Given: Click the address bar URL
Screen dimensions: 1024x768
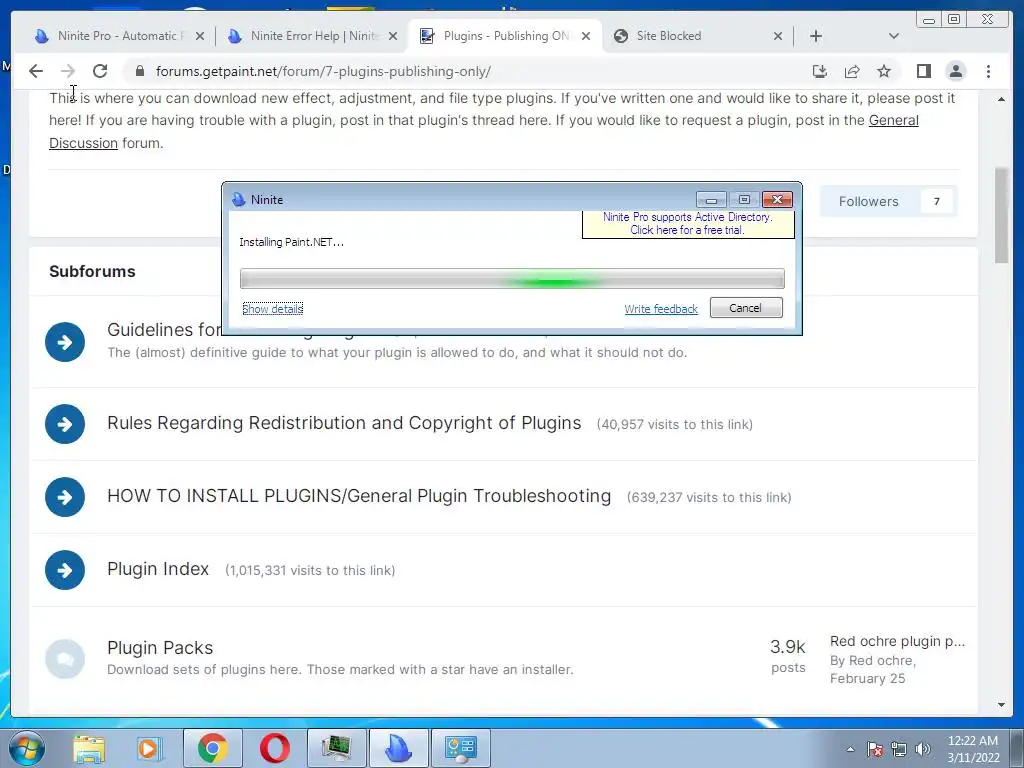Looking at the screenshot, I should [323, 71].
